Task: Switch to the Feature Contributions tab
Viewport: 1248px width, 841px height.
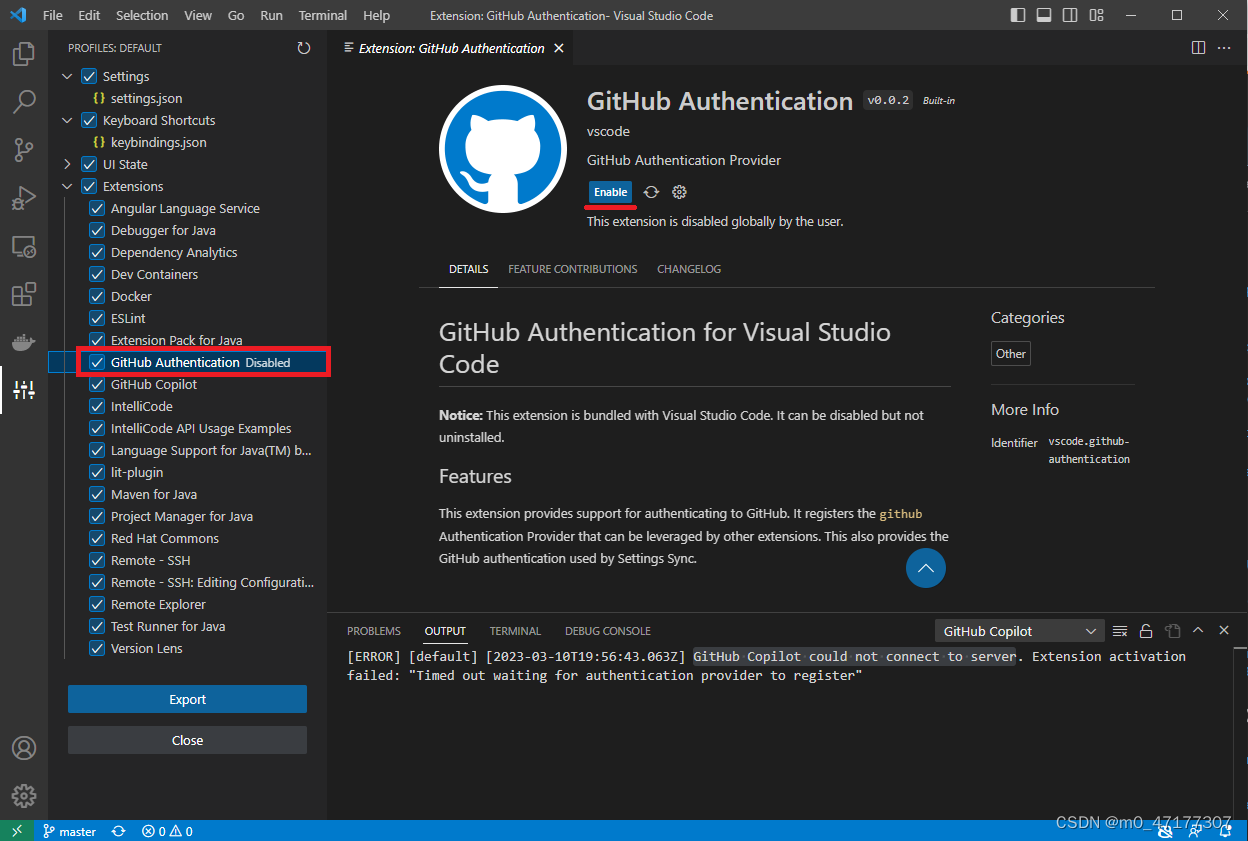Action: 572,269
